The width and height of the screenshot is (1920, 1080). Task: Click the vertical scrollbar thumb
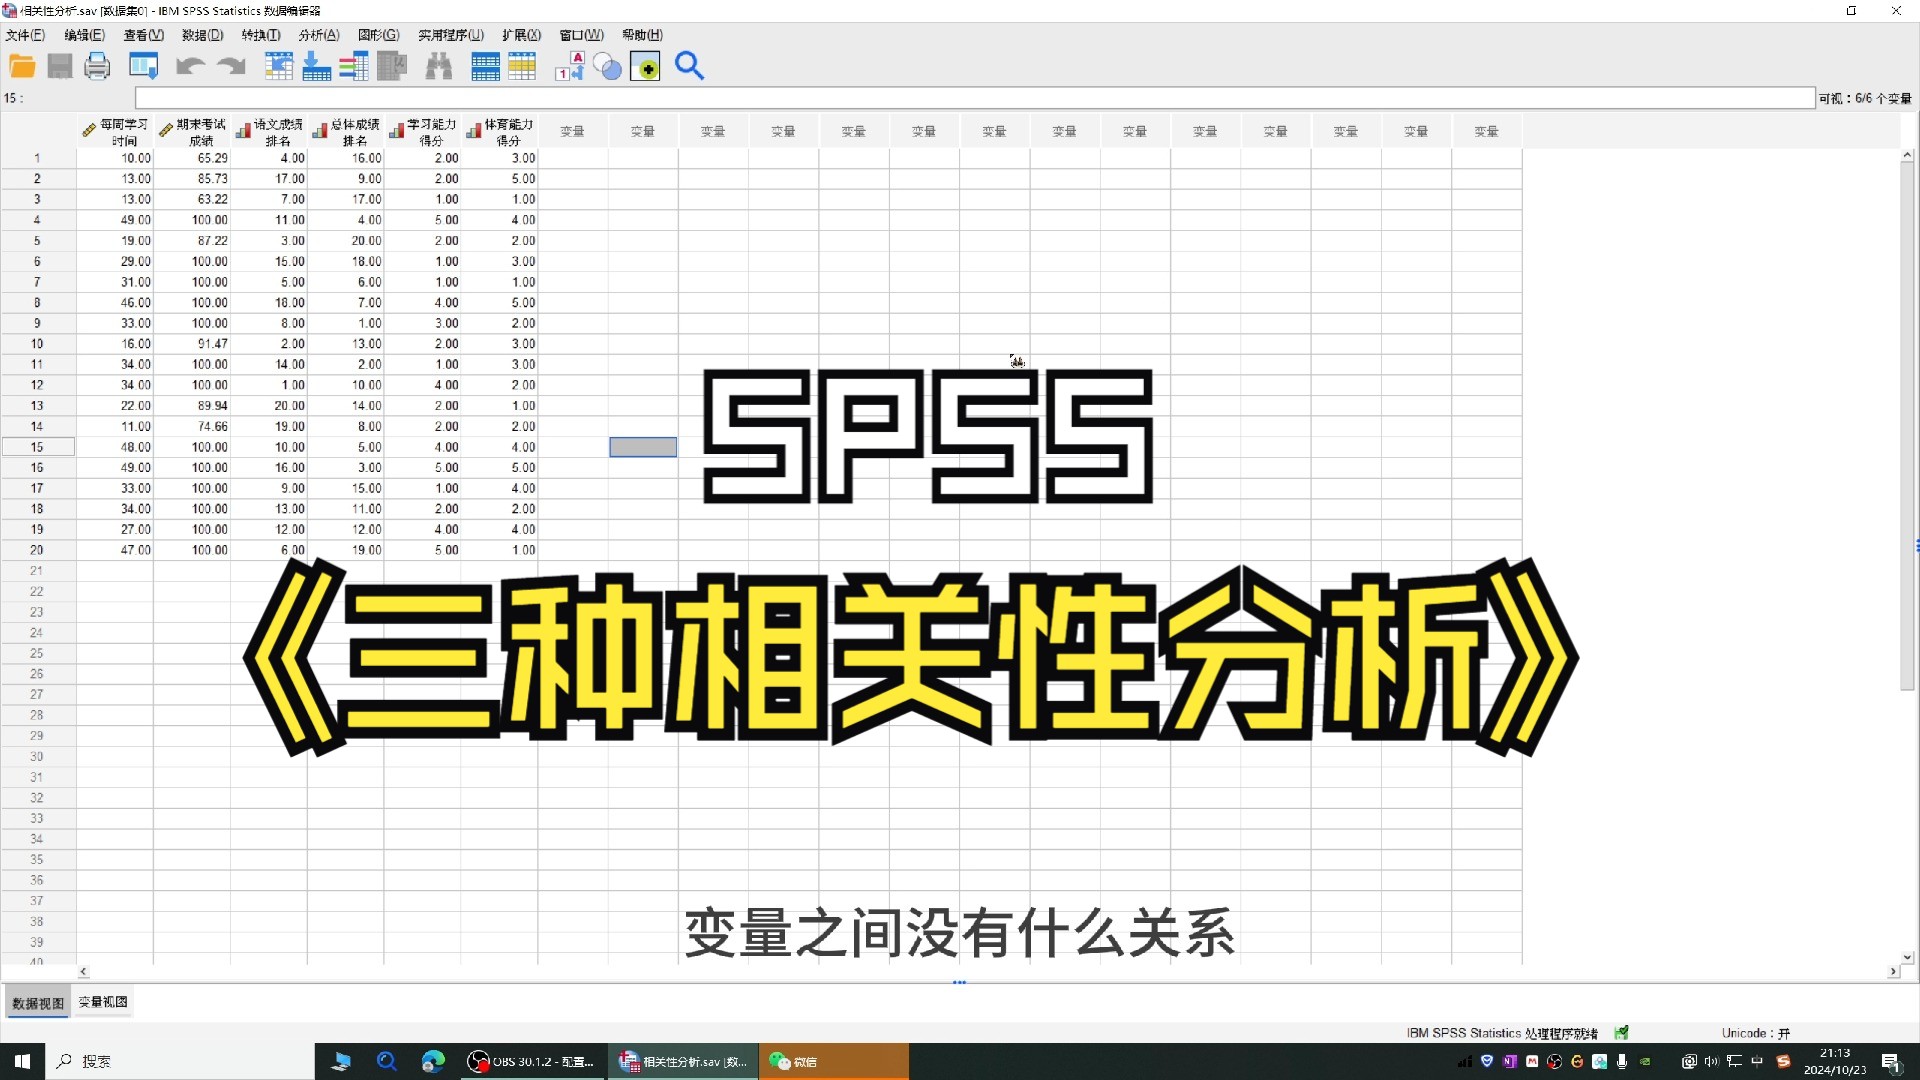[1907, 427]
